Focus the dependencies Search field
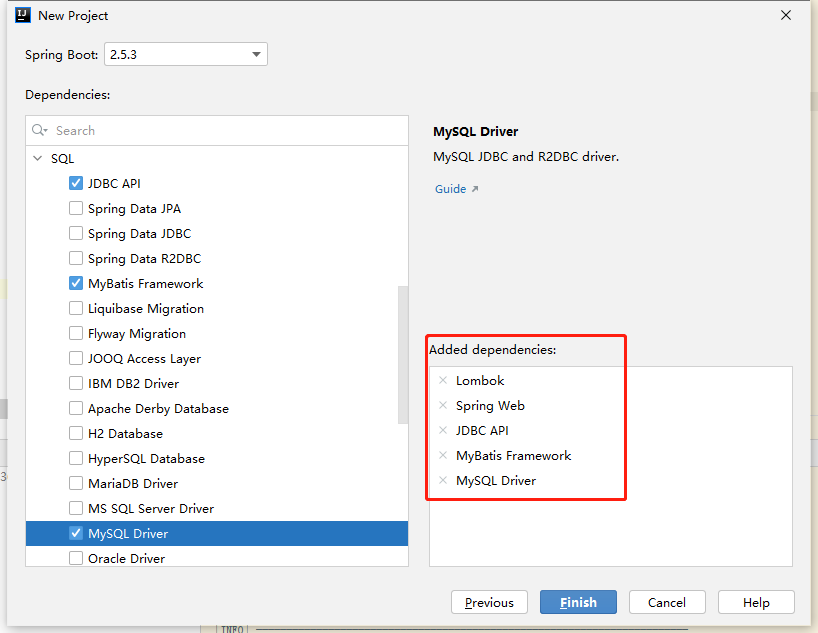This screenshot has width=818, height=633. [217, 130]
